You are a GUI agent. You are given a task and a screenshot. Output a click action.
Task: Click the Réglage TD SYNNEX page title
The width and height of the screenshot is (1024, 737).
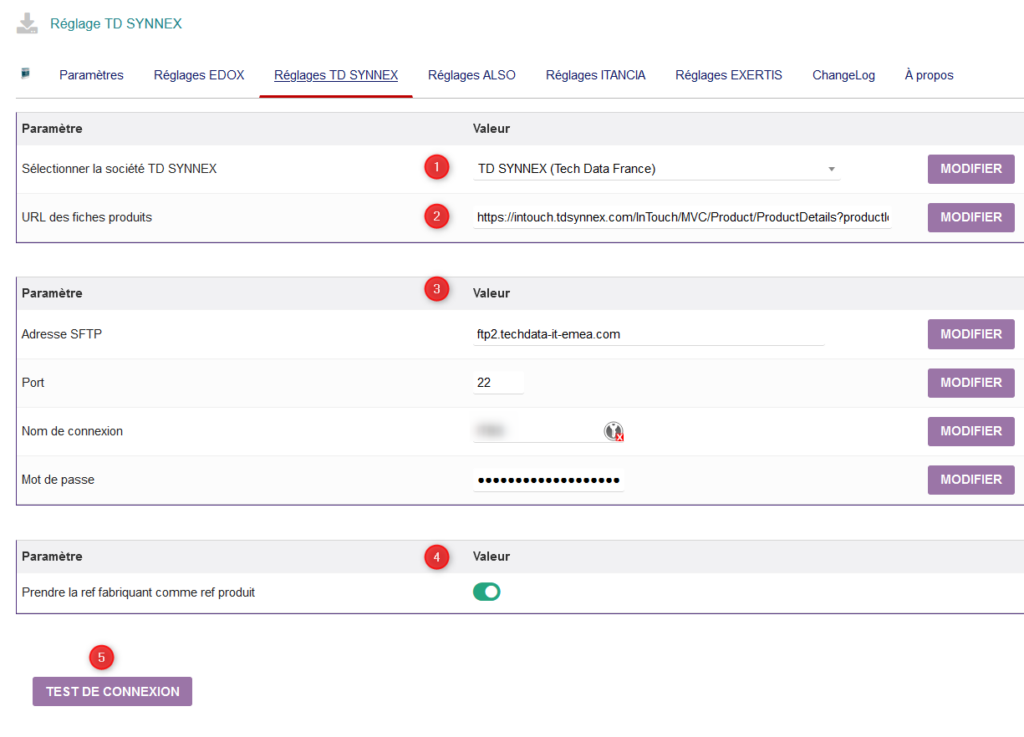[116, 24]
